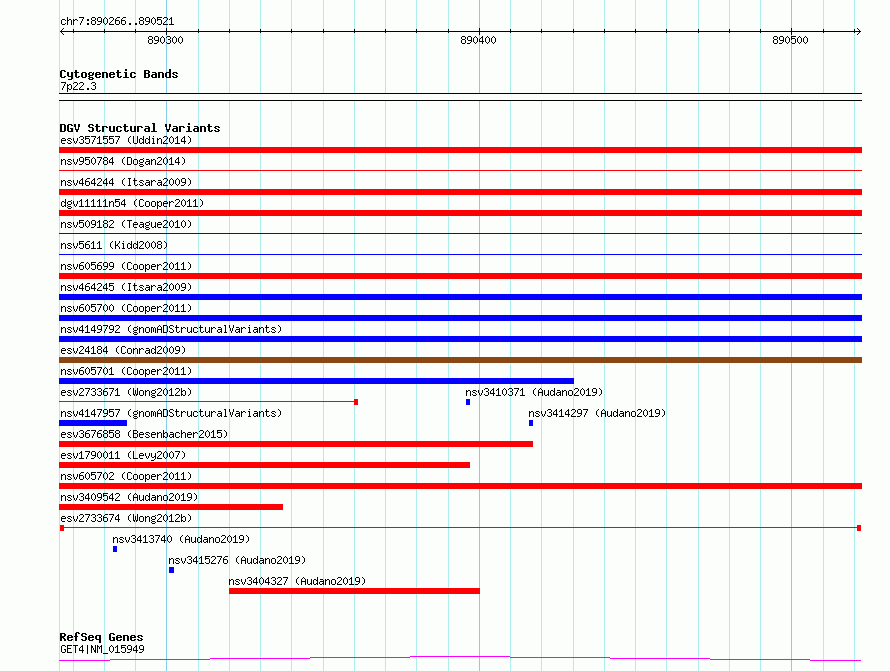
Task: Click the right end marker of esv2733671
Action: click(356, 402)
